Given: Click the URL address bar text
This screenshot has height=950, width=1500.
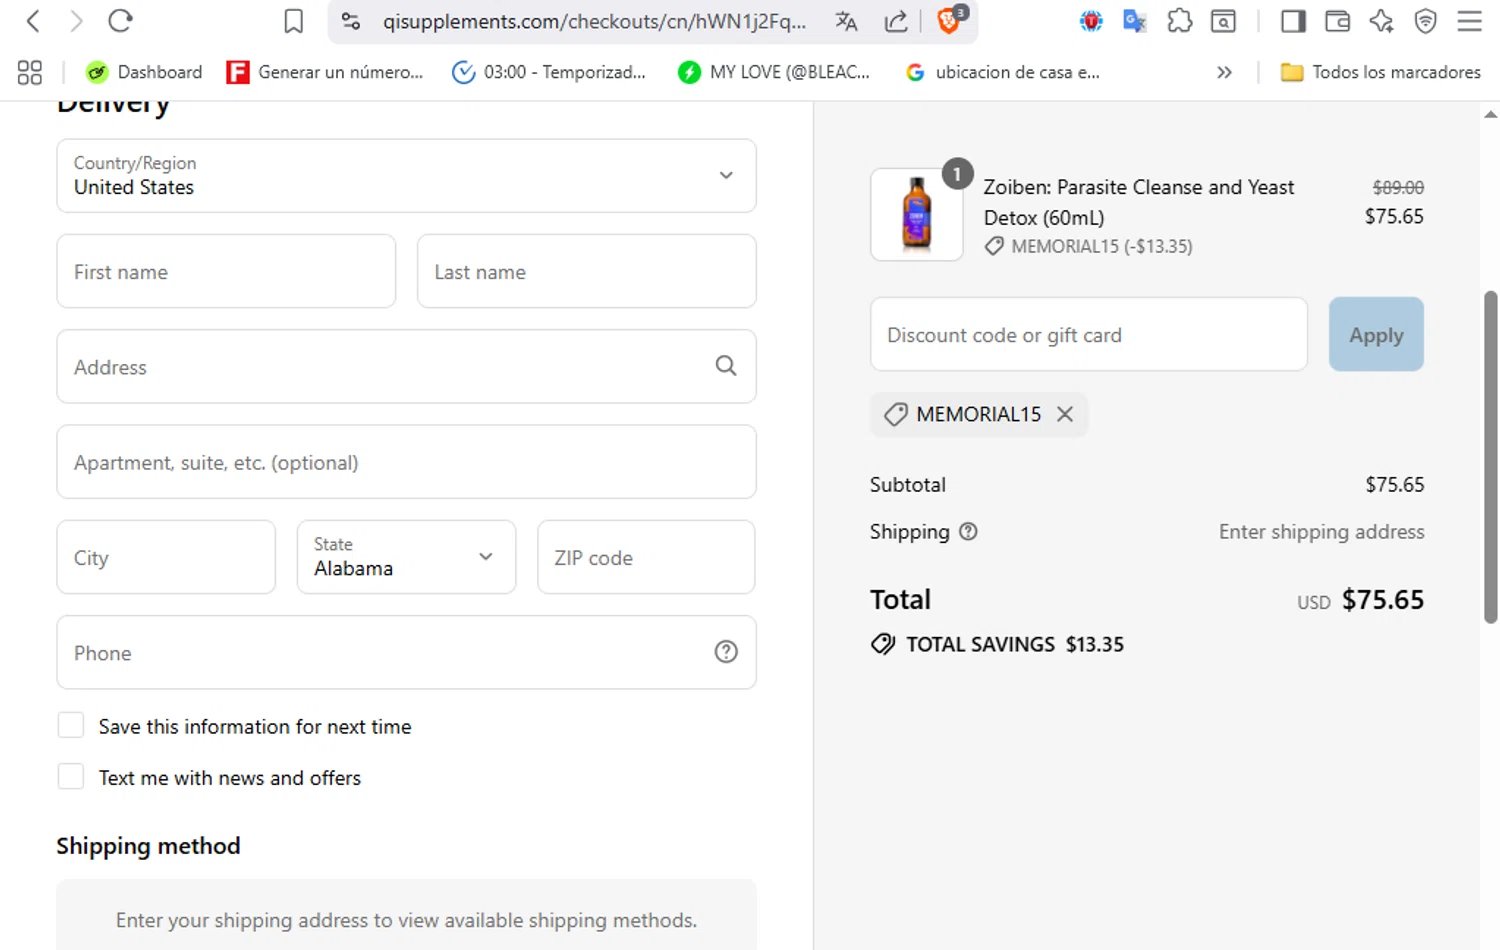Looking at the screenshot, I should click(x=594, y=21).
